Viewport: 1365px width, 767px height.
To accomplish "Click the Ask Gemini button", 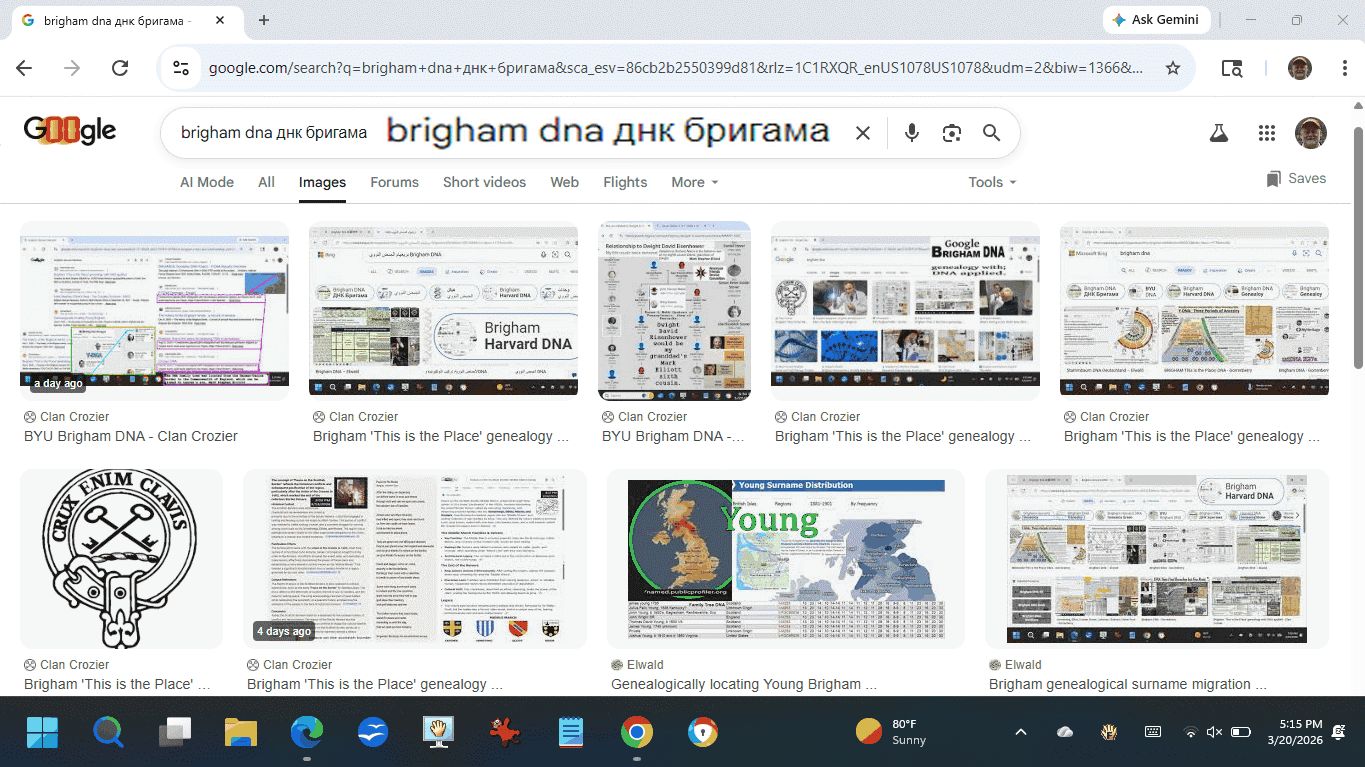I will point(1156,20).
